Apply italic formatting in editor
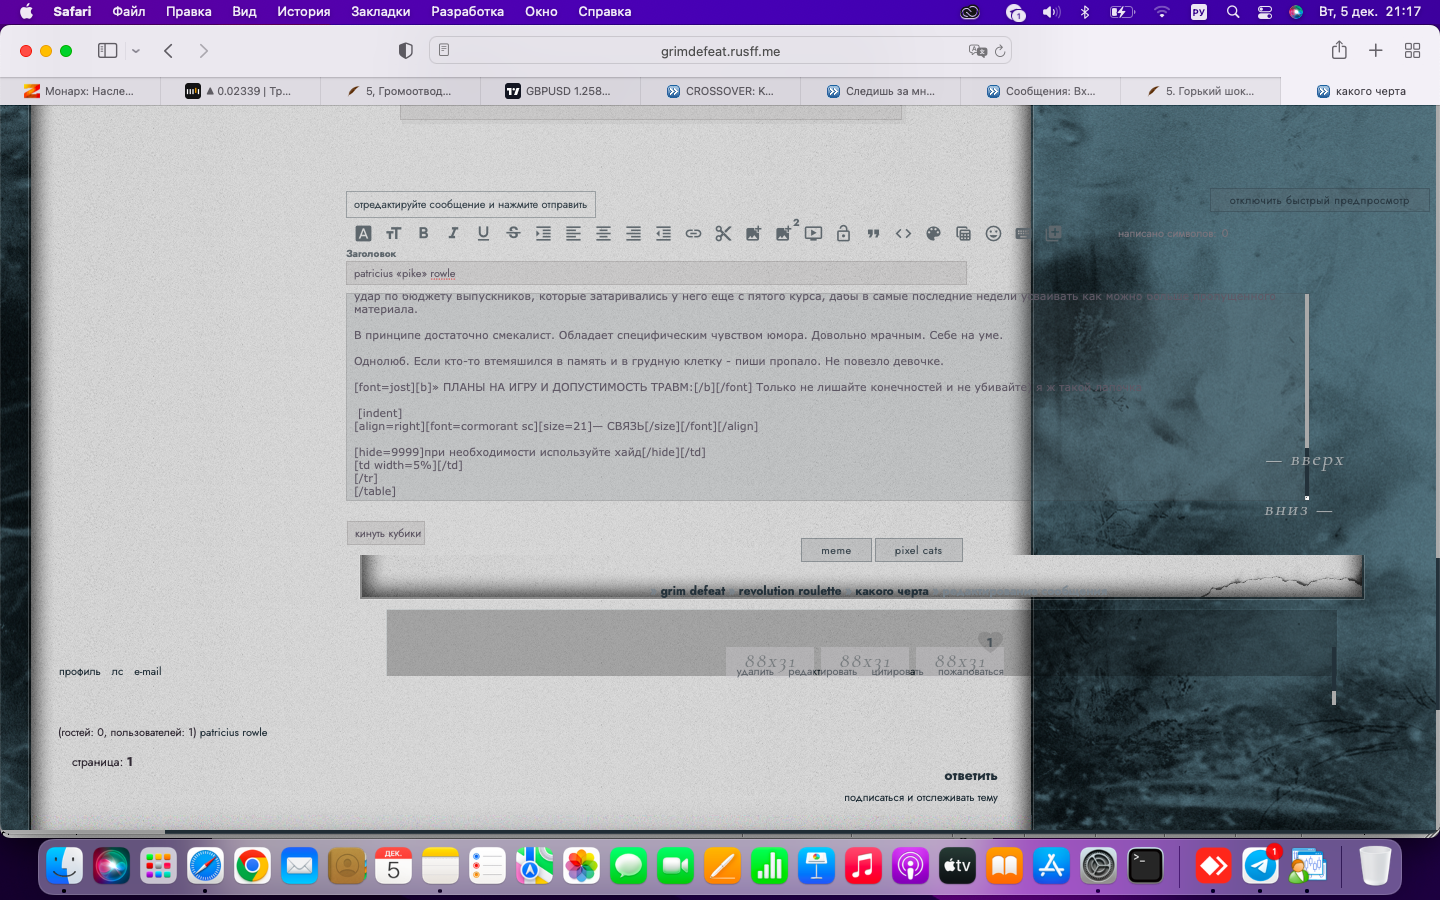This screenshot has width=1440, height=900. click(x=453, y=233)
